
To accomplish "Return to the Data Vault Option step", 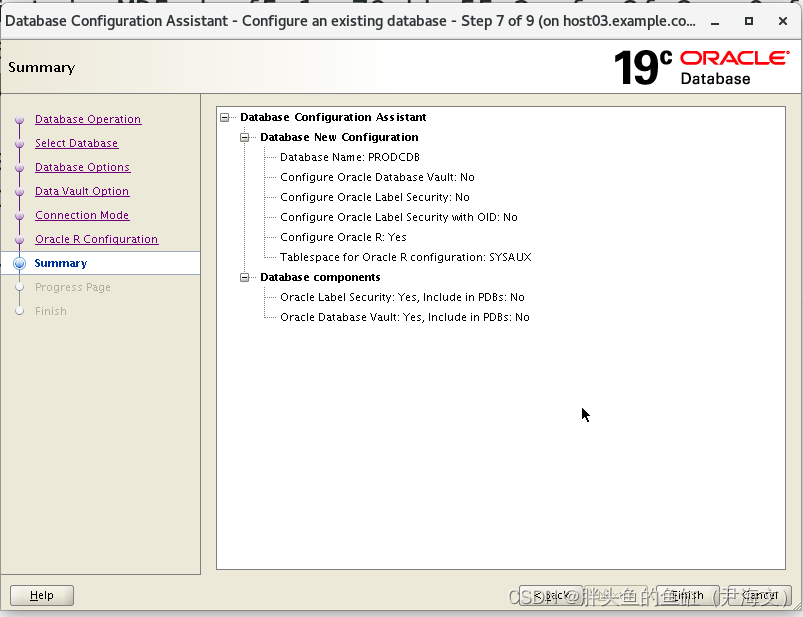I will 82,192.
